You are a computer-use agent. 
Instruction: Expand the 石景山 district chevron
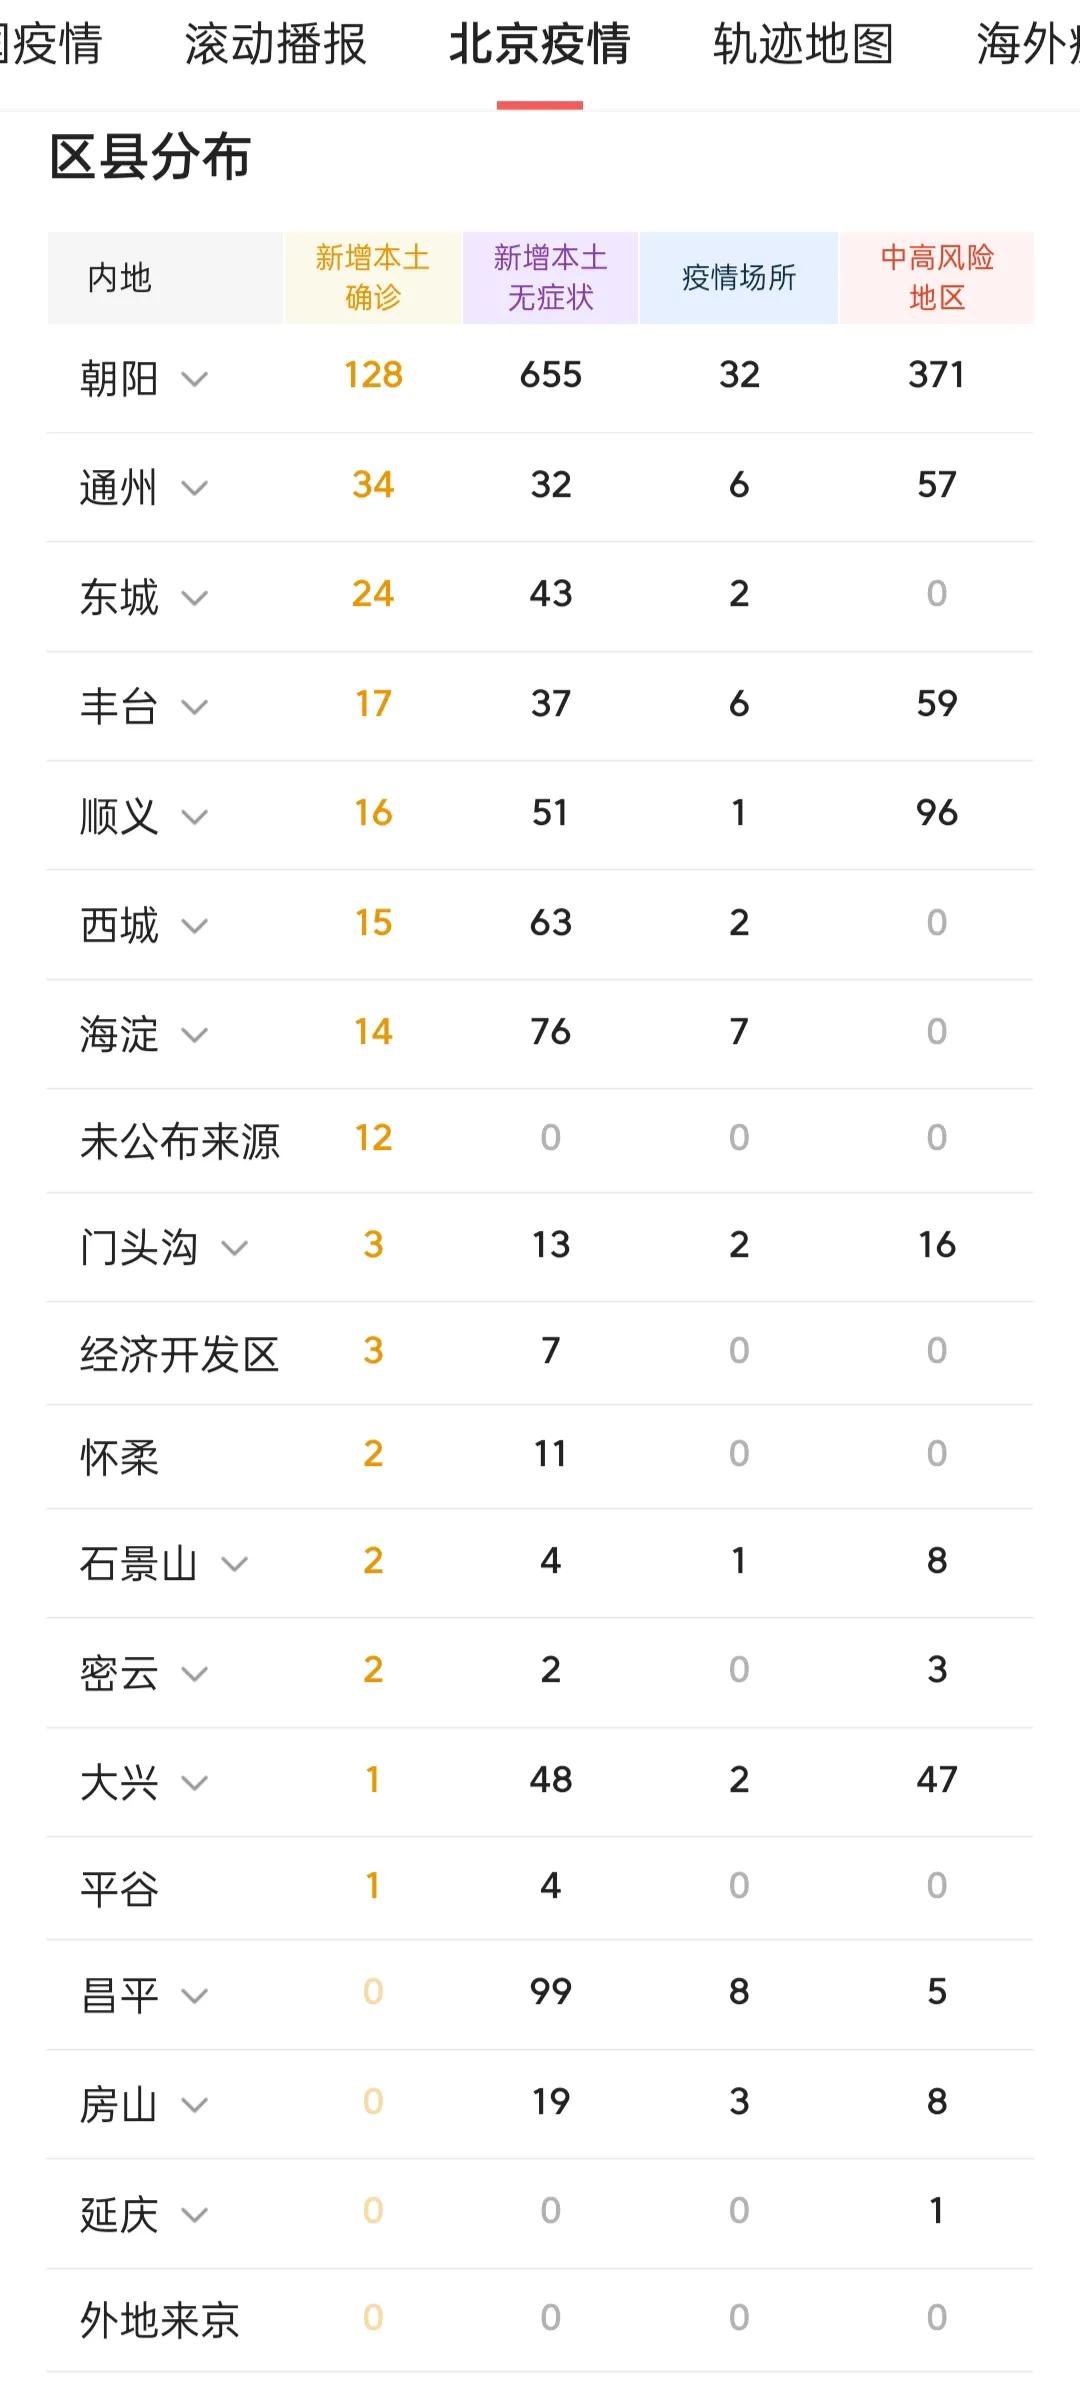pos(234,1564)
